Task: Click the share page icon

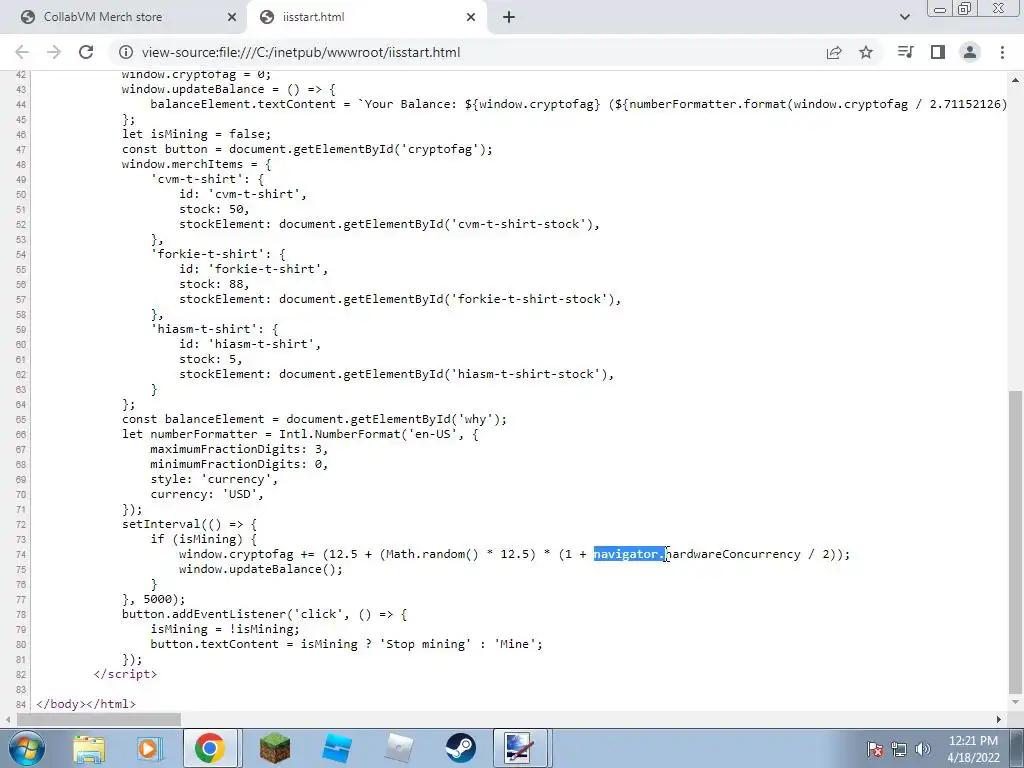Action: pos(834,52)
